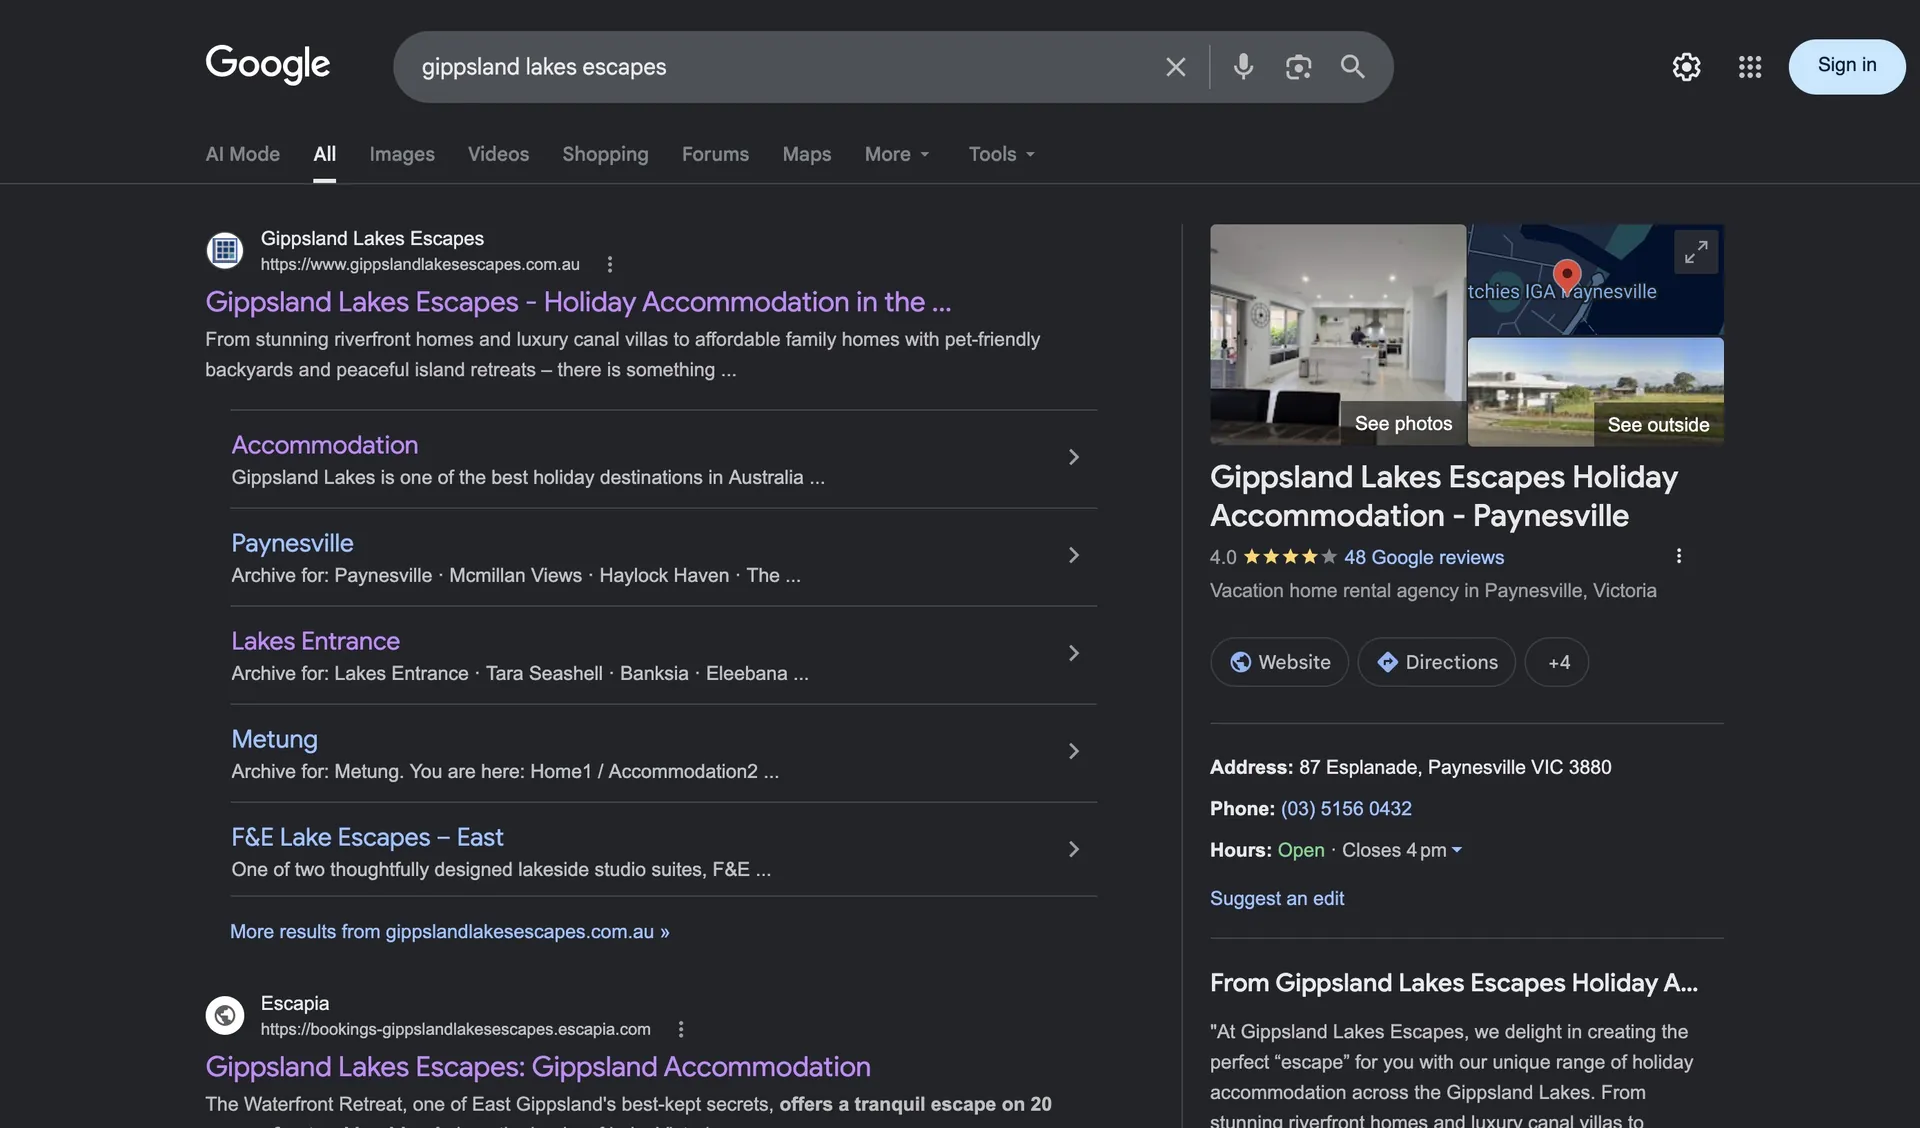Viewport: 1920px width, 1128px height.
Task: Expand the More search filters dropdown
Action: tap(897, 154)
